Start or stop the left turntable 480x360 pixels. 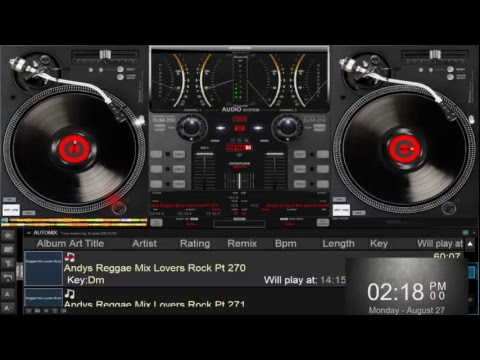click(x=11, y=210)
